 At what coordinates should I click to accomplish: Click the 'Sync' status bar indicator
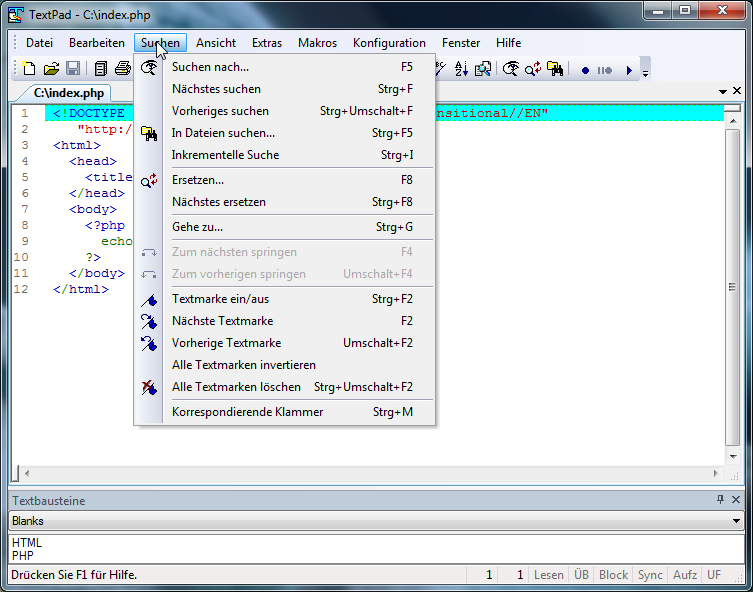[x=650, y=575]
